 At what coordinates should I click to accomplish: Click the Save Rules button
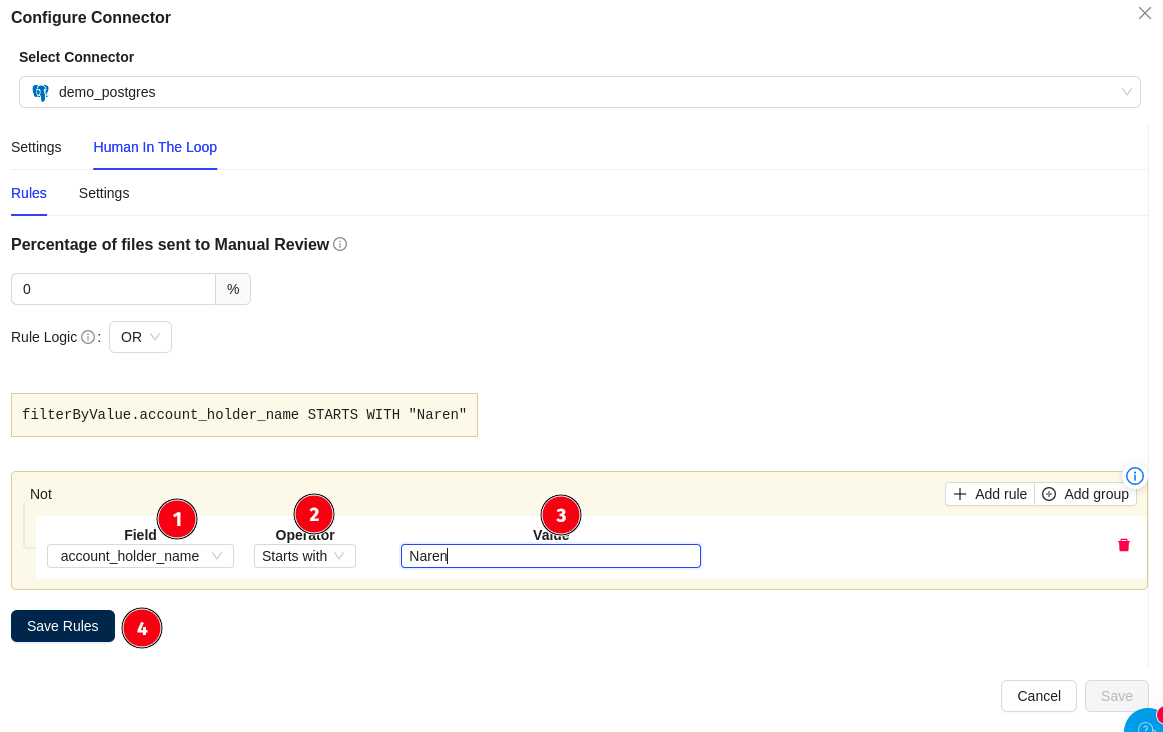click(63, 626)
